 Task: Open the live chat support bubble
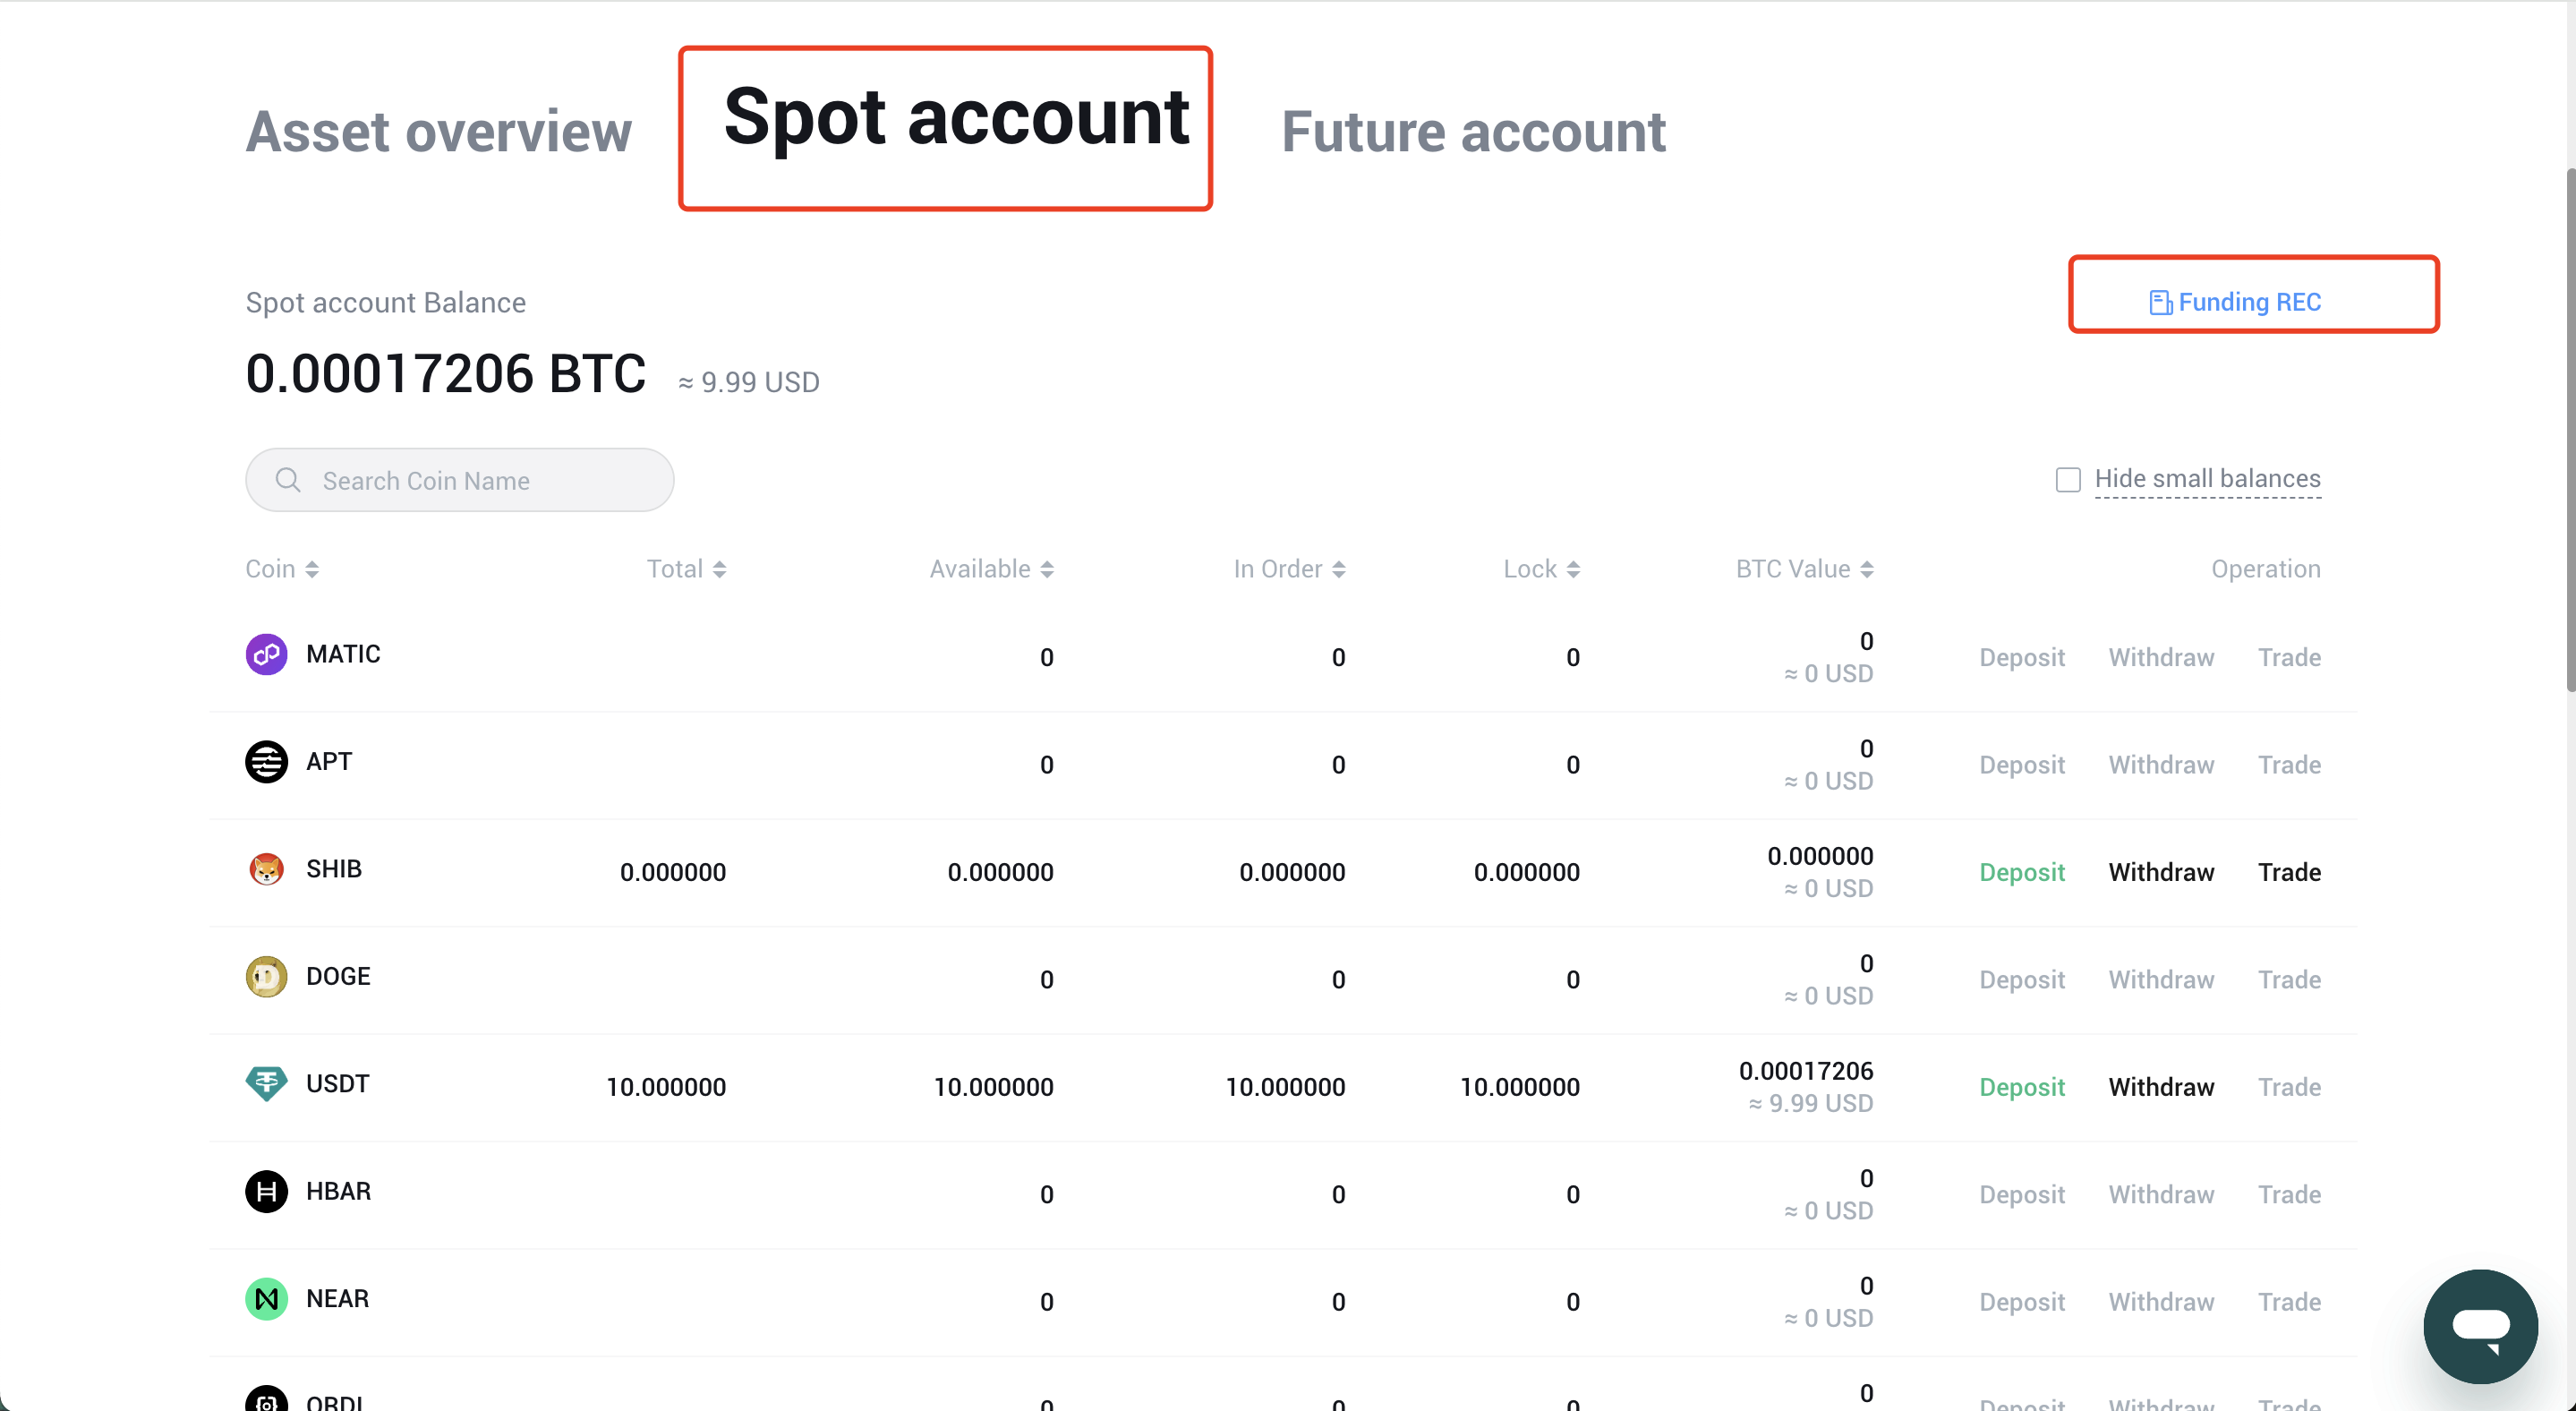pyautogui.click(x=2480, y=1326)
